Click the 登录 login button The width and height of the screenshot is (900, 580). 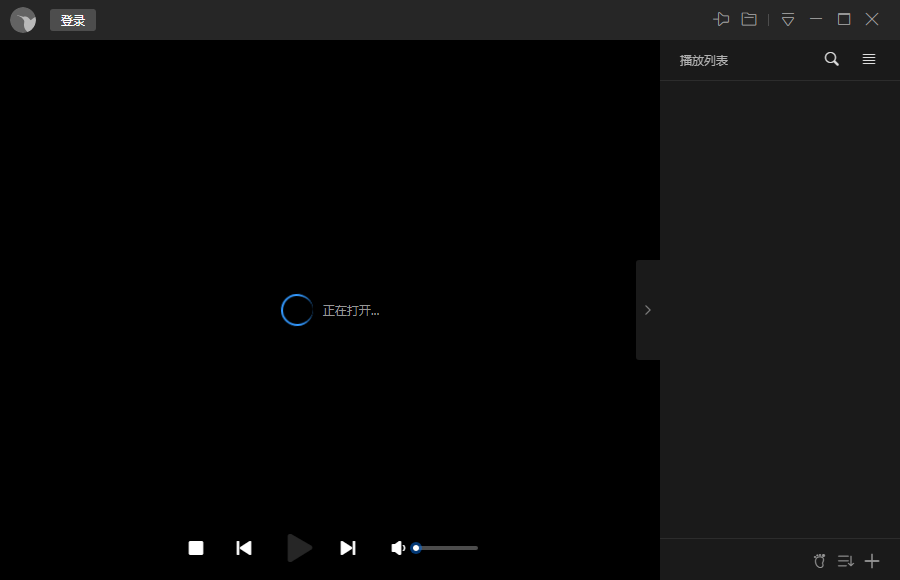73,20
